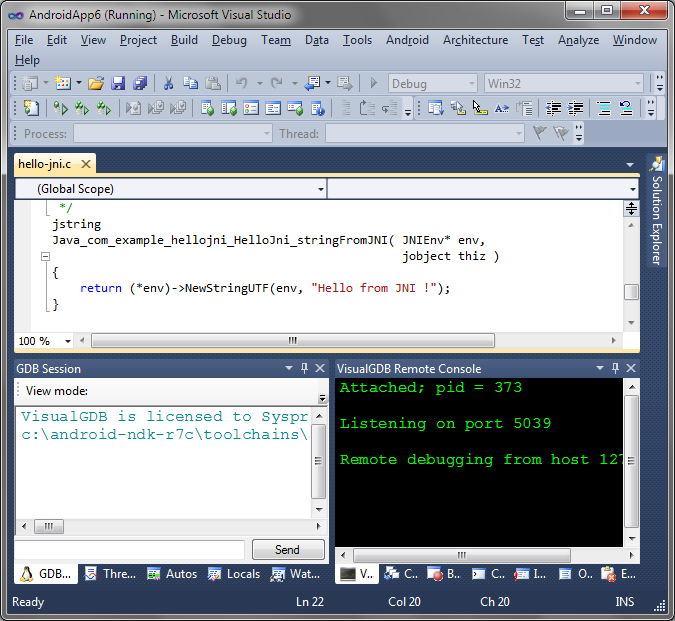Click the Save All icon
675x621 pixels.
coord(140,83)
